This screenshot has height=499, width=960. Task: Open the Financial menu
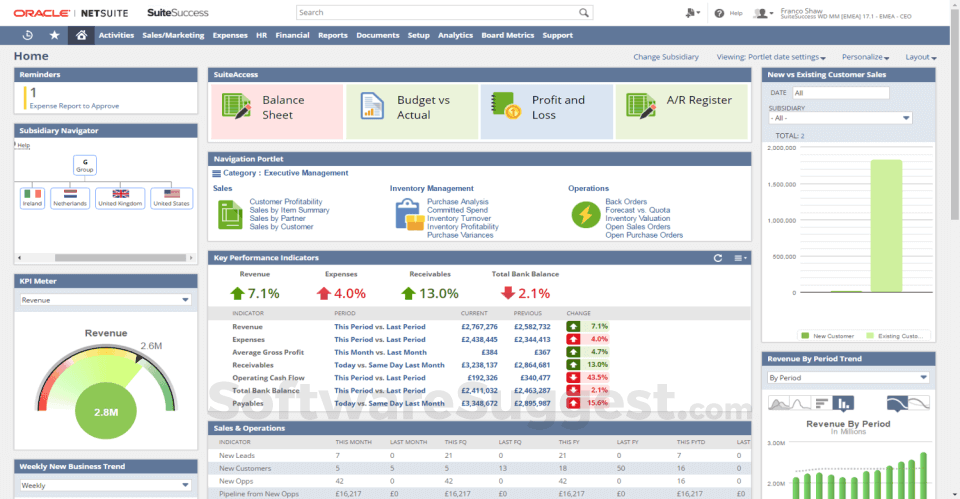pyautogui.click(x=292, y=35)
